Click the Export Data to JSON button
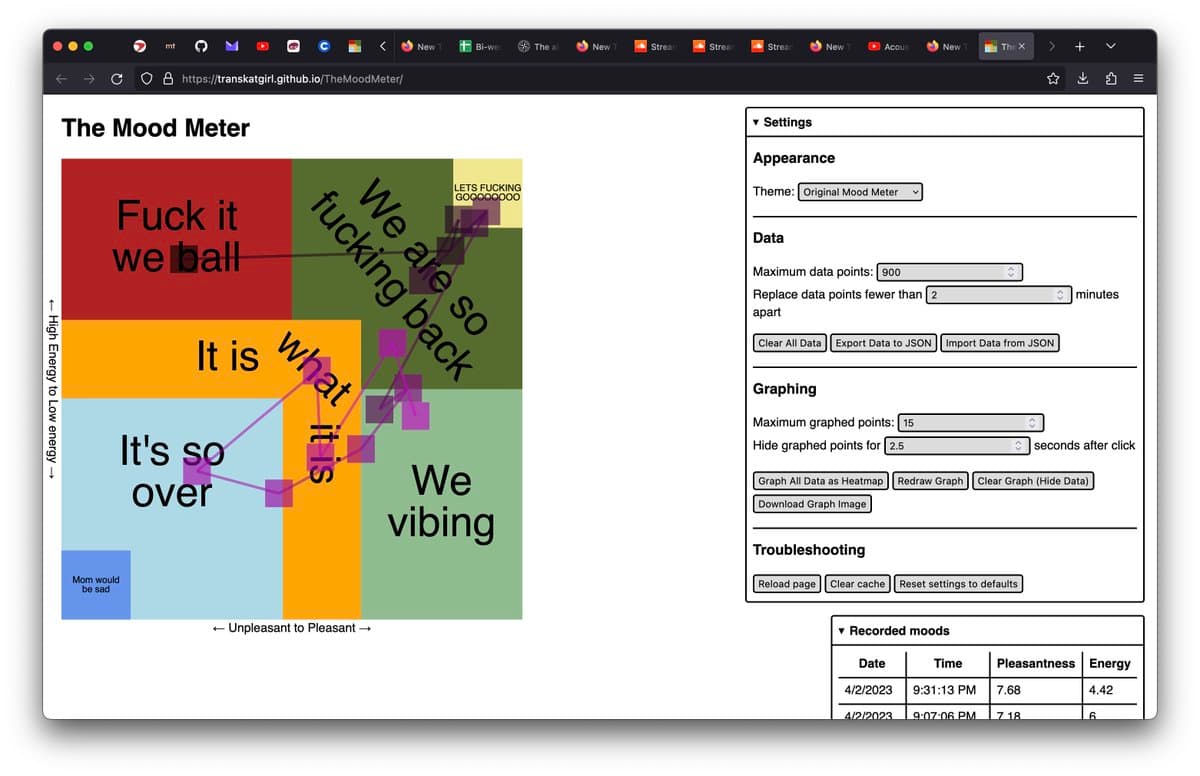The image size is (1200, 776). point(883,343)
